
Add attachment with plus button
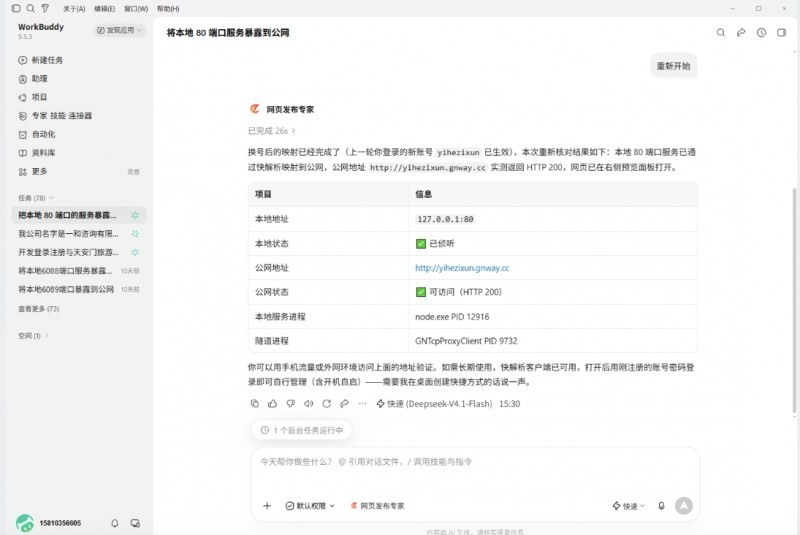tap(267, 506)
